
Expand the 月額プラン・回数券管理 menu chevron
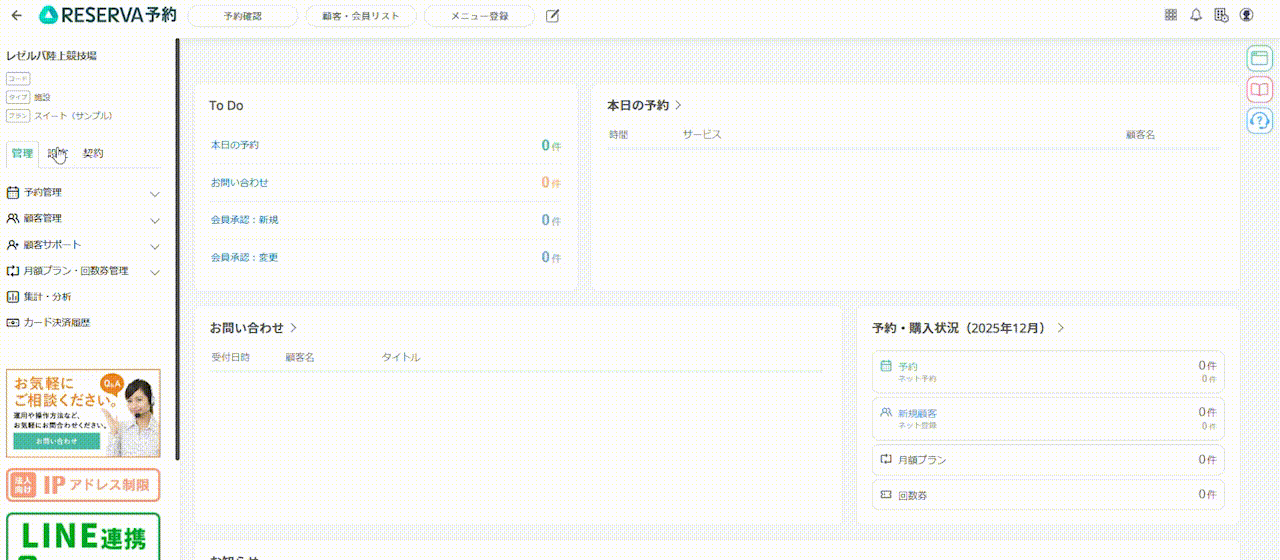[155, 271]
